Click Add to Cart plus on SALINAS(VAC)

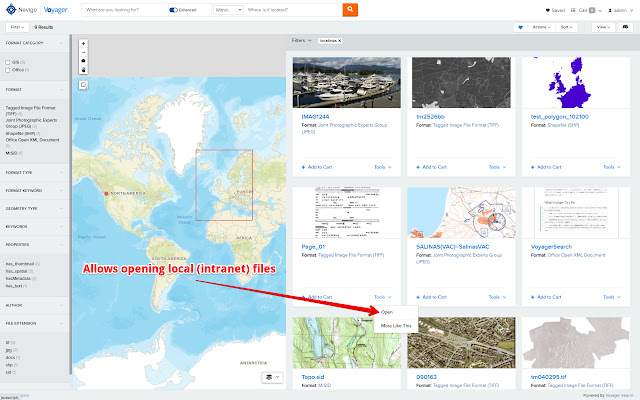click(418, 297)
